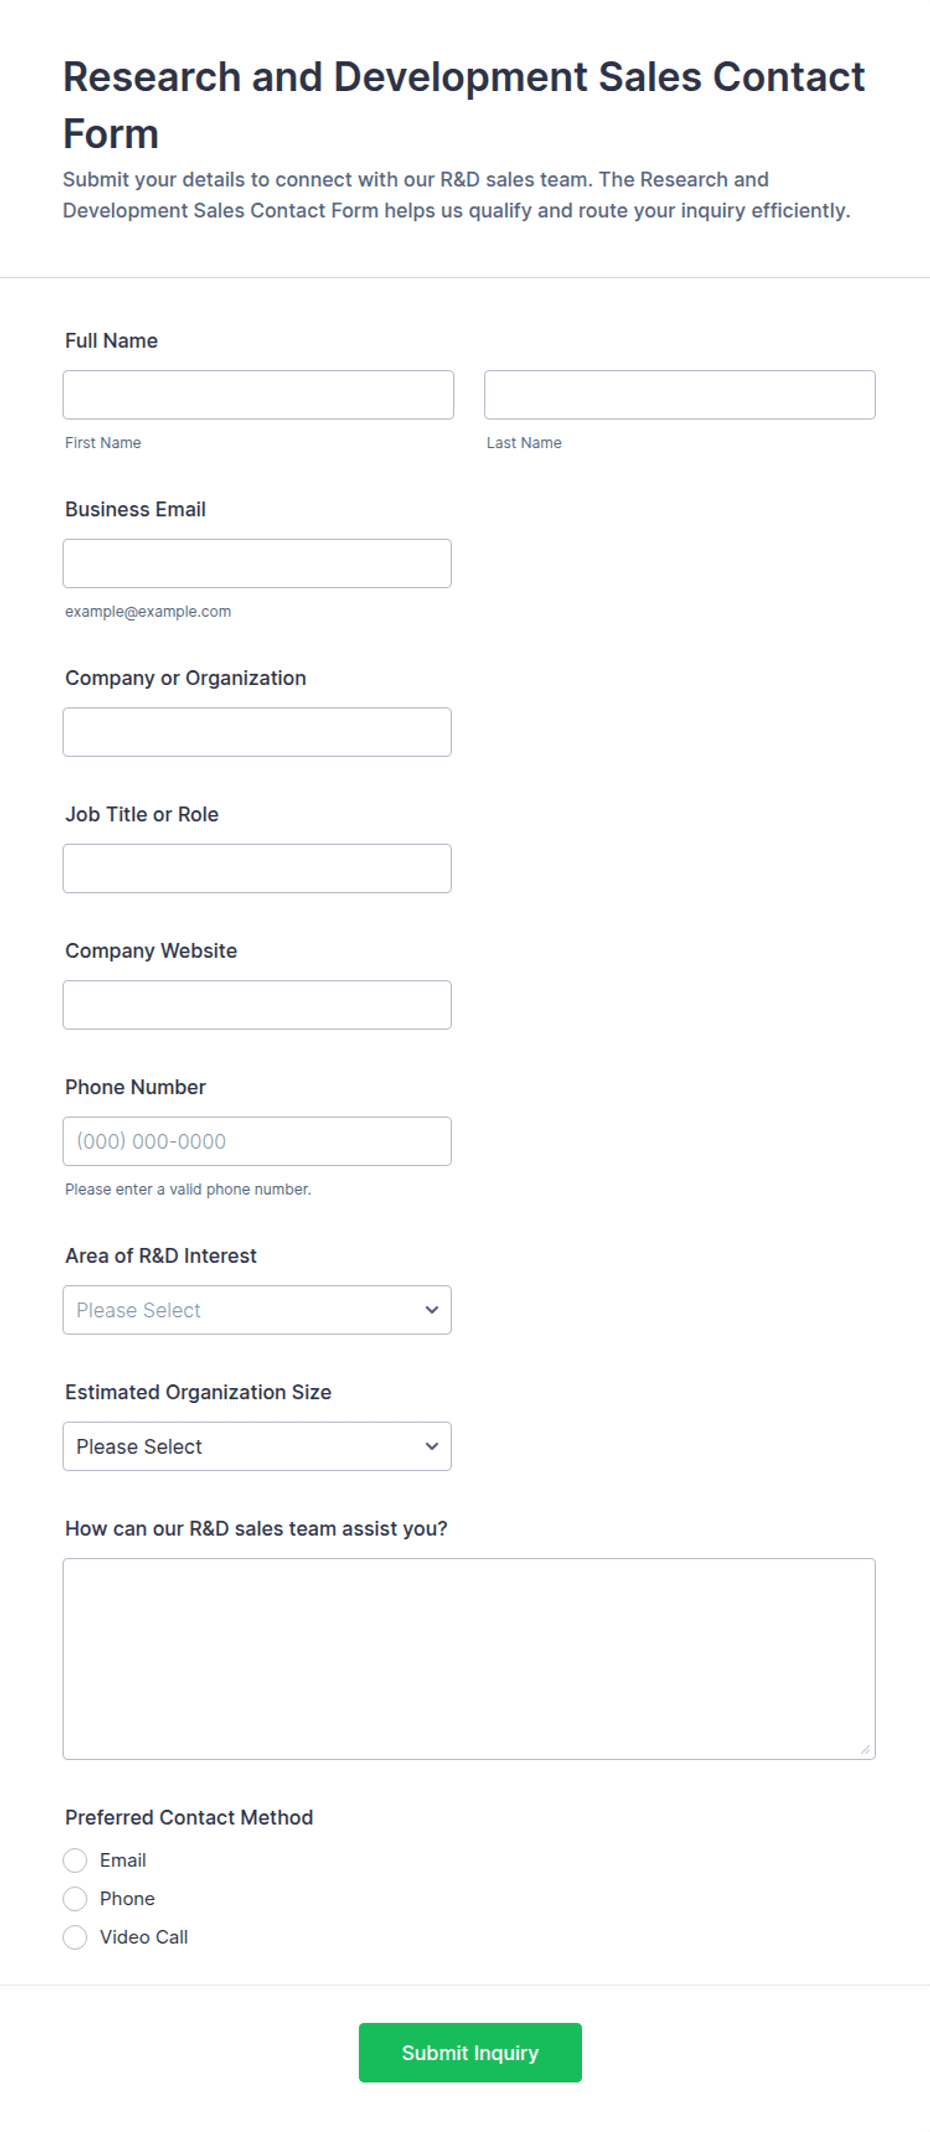Click the Video Call option label text

coord(144,1937)
